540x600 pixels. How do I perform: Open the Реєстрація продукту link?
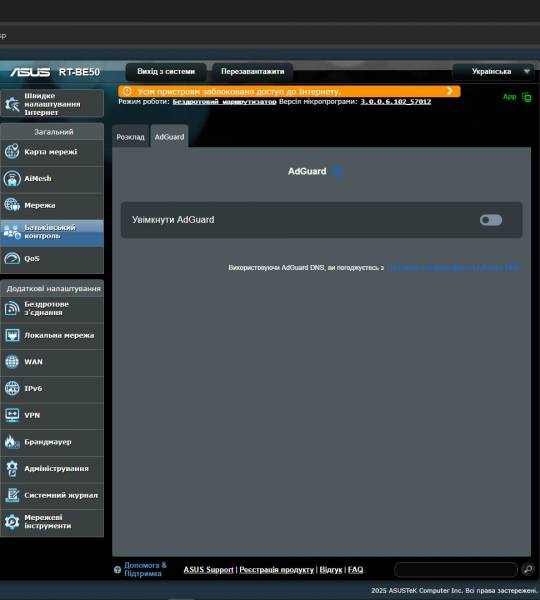tap(276, 570)
